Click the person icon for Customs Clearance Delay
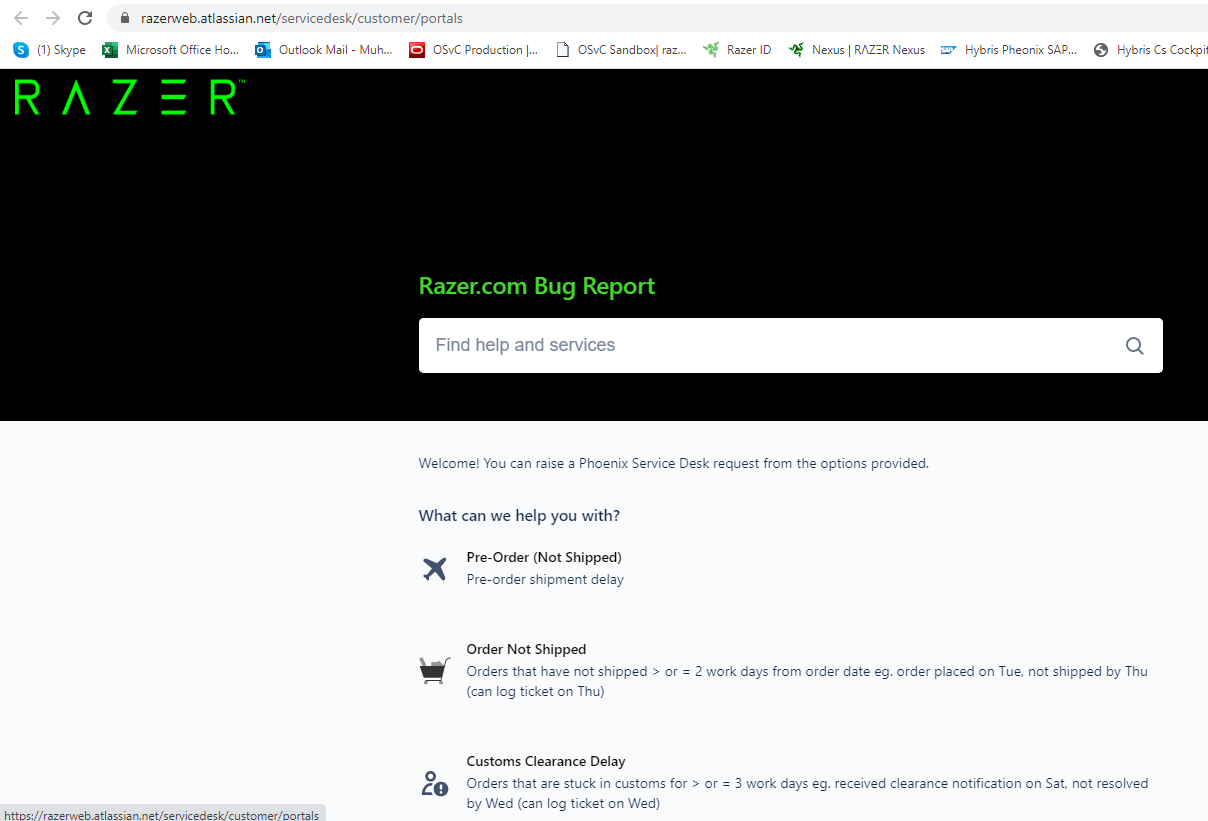The image size is (1208, 821). (x=434, y=784)
